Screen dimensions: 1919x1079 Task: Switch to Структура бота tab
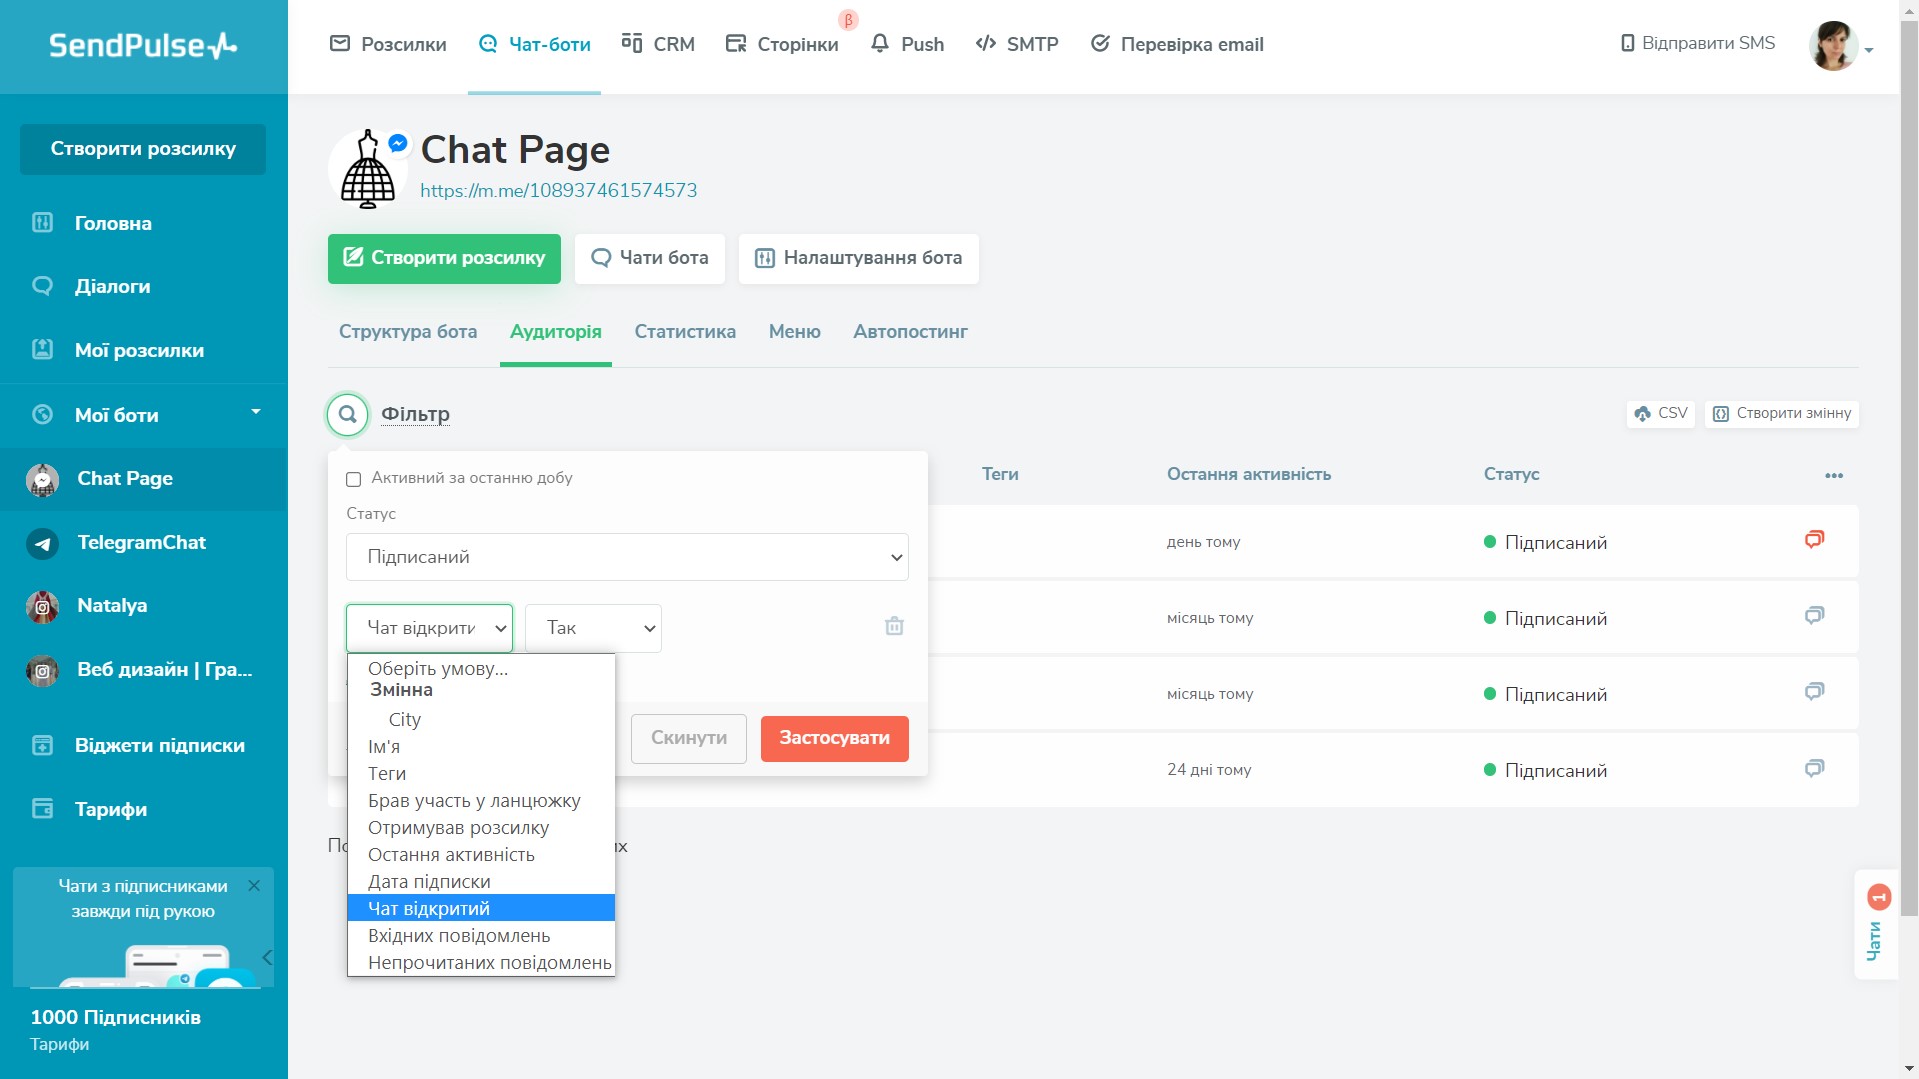point(408,331)
